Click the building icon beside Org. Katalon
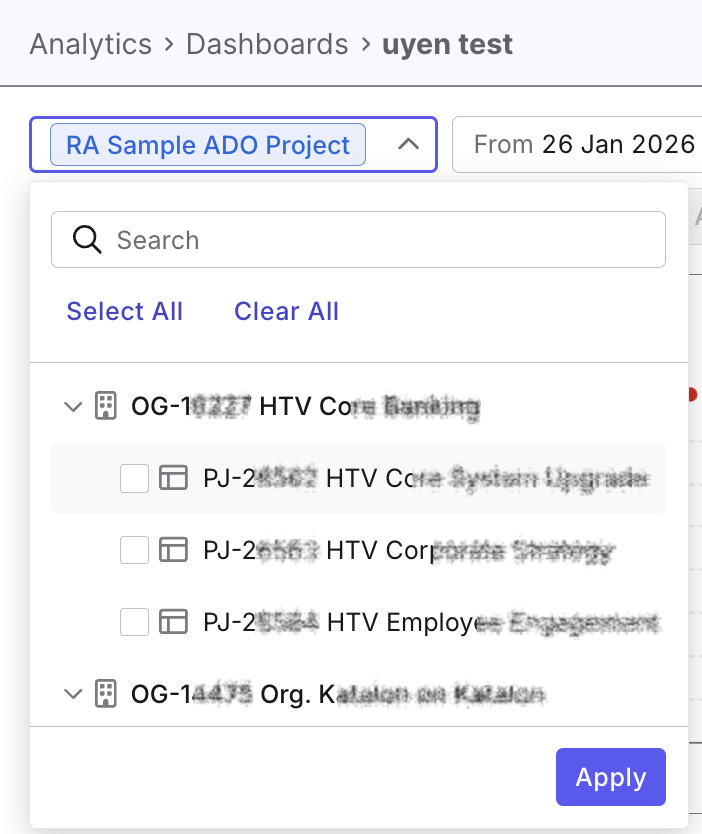Image resolution: width=702 pixels, height=834 pixels. click(x=104, y=694)
